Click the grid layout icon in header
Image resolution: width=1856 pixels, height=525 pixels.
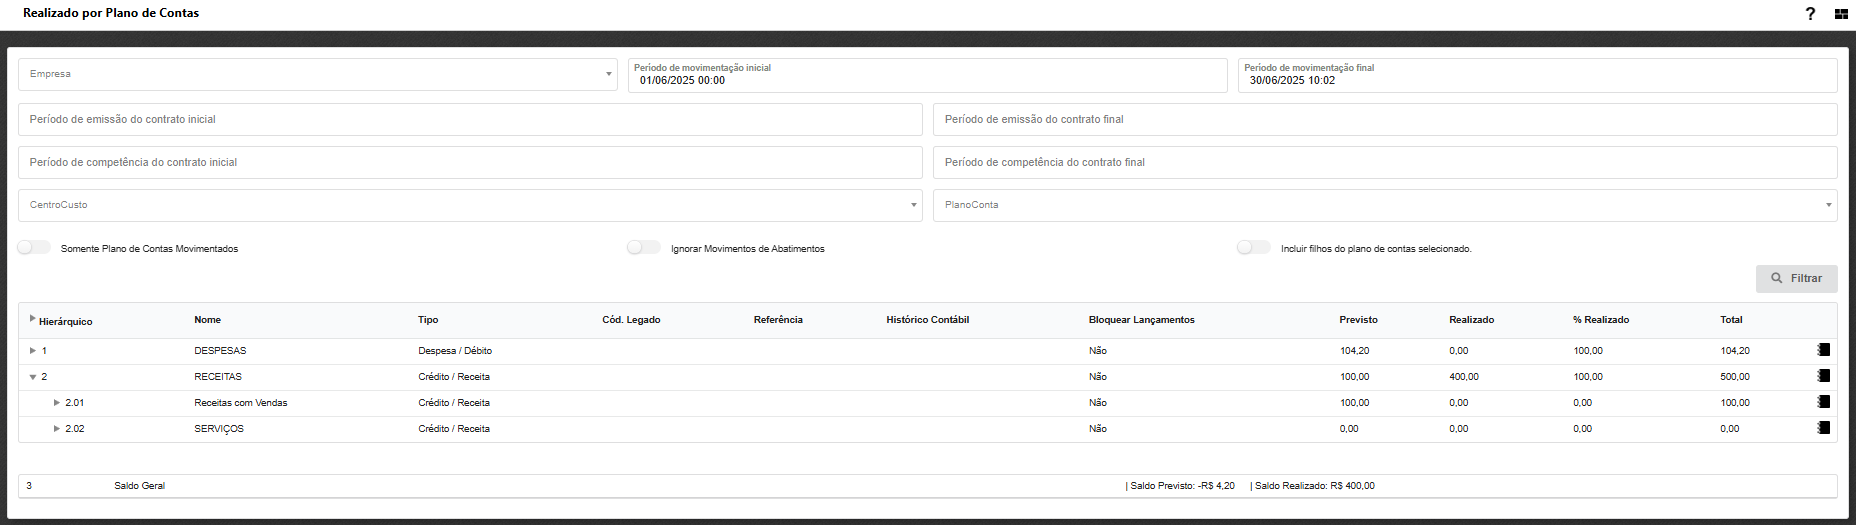coord(1841,14)
